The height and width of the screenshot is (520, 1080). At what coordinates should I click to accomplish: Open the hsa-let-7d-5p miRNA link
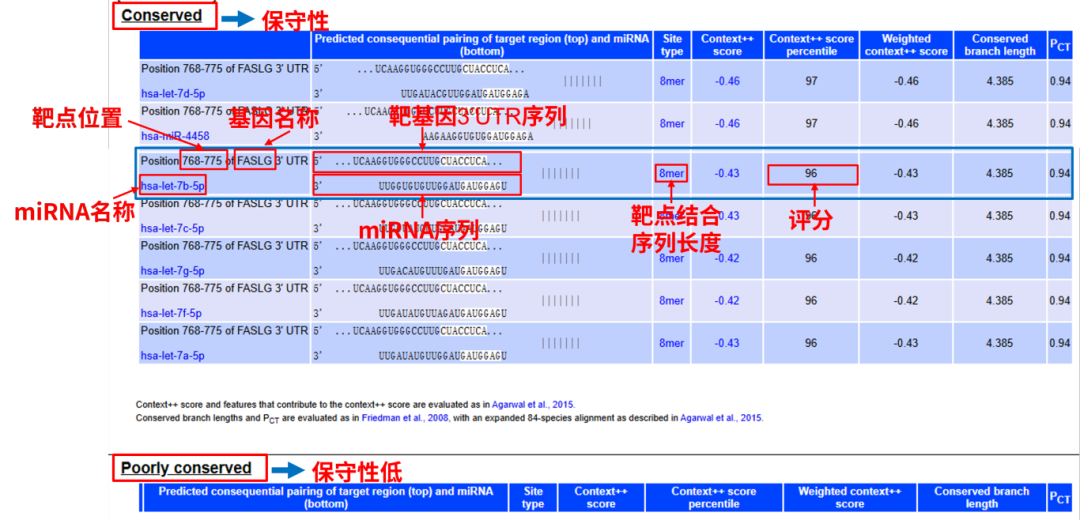click(x=172, y=93)
